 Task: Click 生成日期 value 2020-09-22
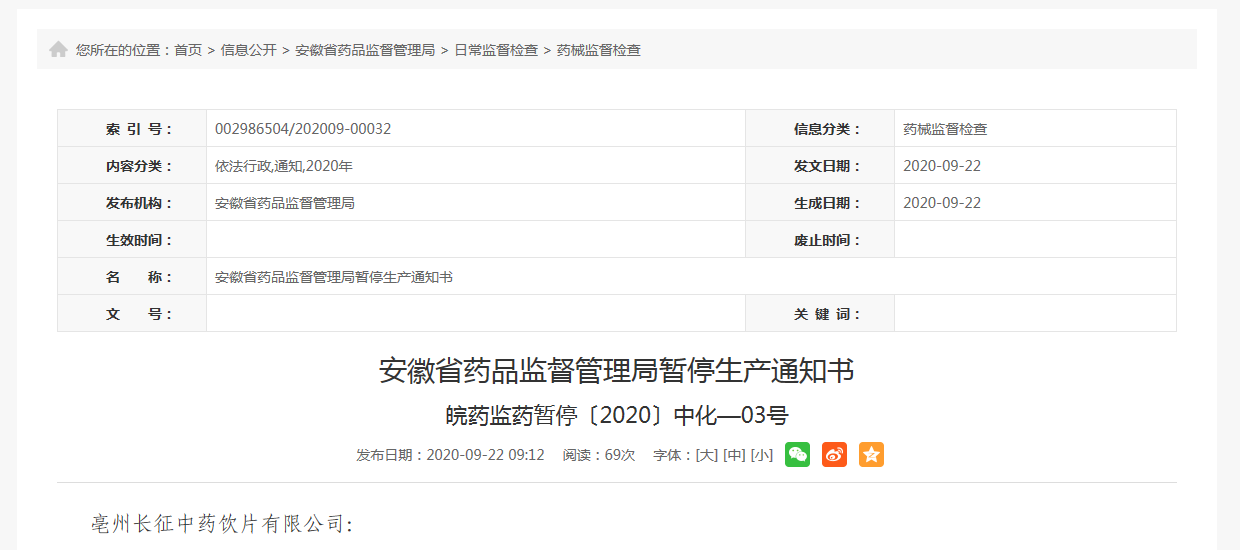click(x=942, y=203)
